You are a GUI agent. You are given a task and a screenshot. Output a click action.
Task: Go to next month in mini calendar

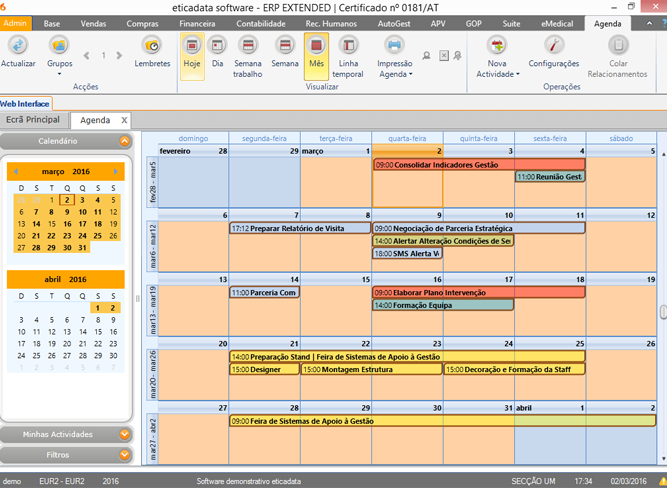pyautogui.click(x=116, y=171)
